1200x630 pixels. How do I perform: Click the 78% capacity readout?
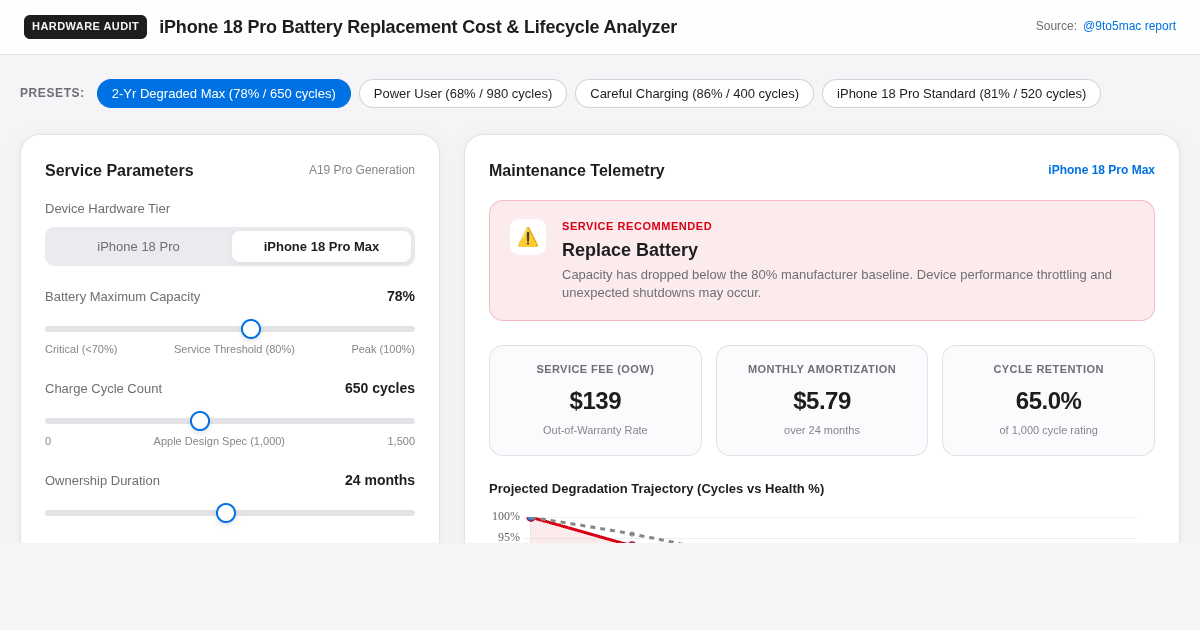click(401, 296)
